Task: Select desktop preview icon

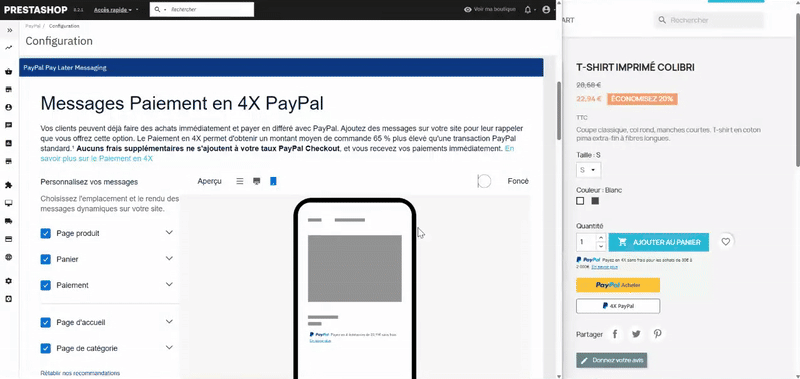Action: pos(257,181)
